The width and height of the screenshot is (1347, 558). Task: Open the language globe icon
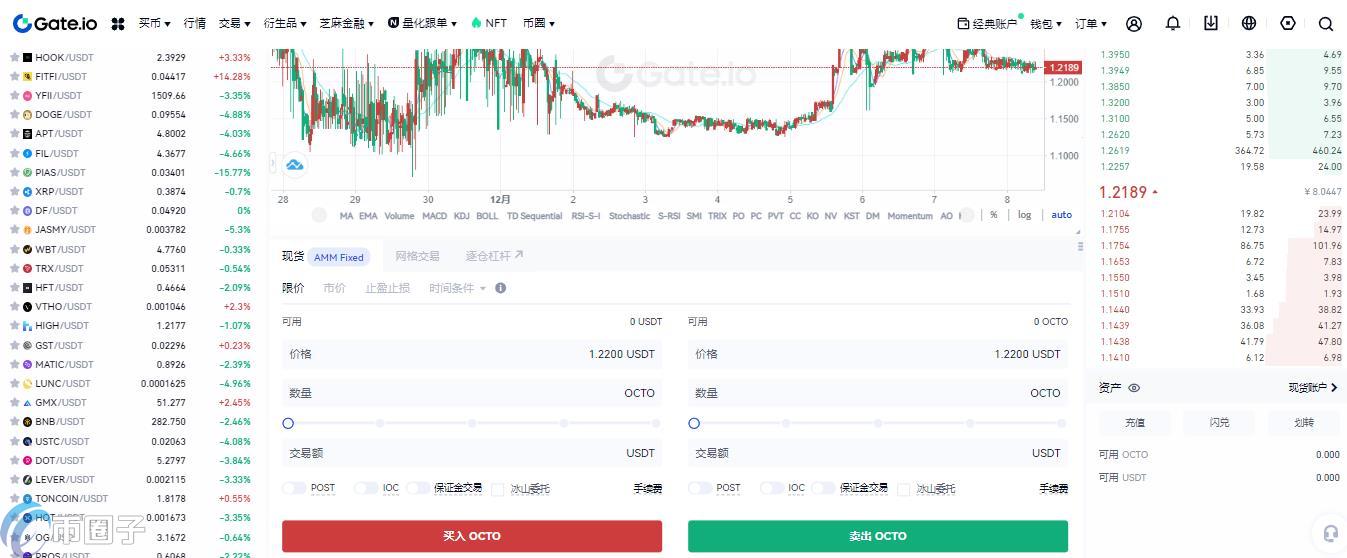[1248, 23]
